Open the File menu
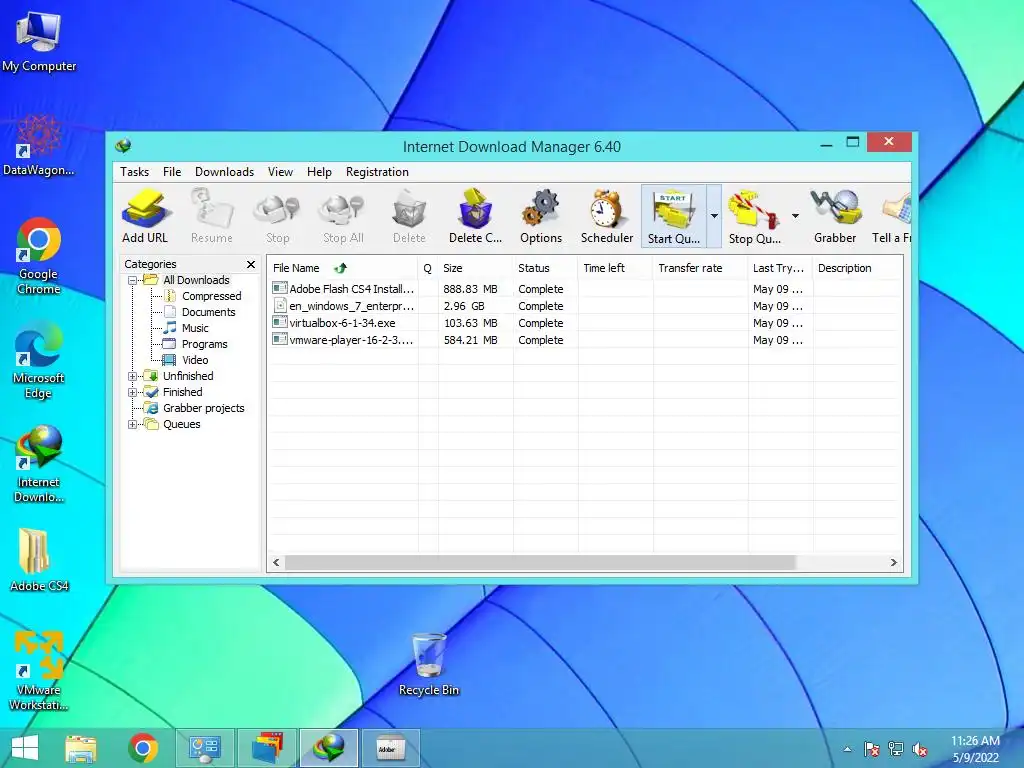The width and height of the screenshot is (1024, 768). pyautogui.click(x=172, y=172)
